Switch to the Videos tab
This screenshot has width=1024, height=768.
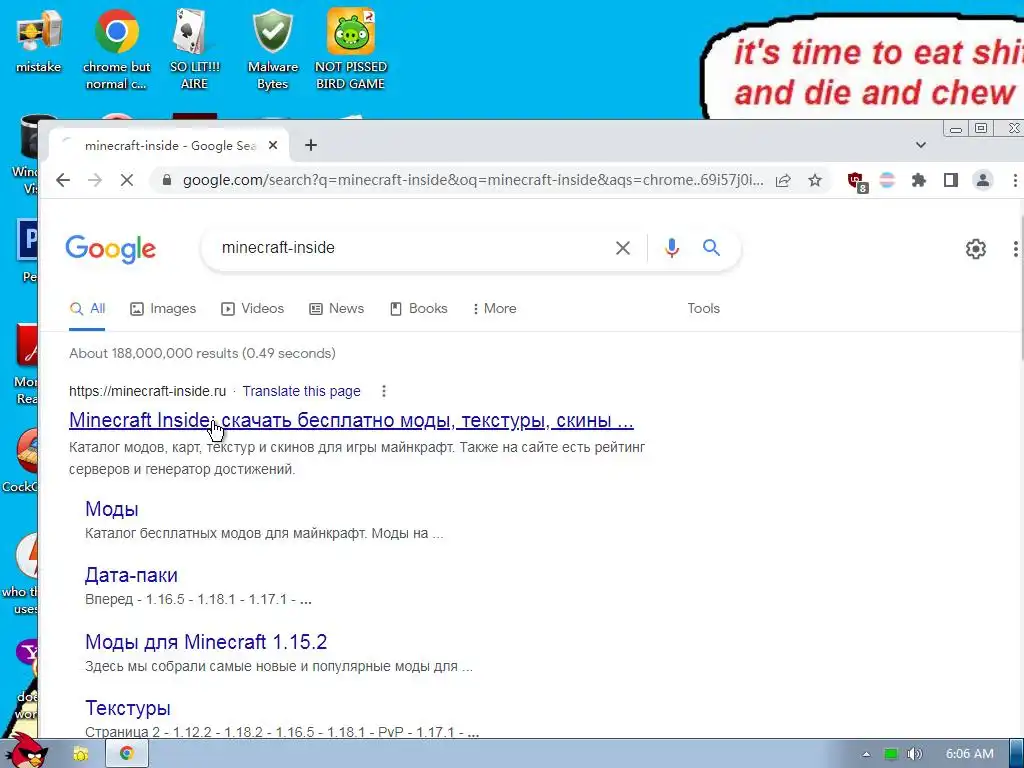[253, 309]
